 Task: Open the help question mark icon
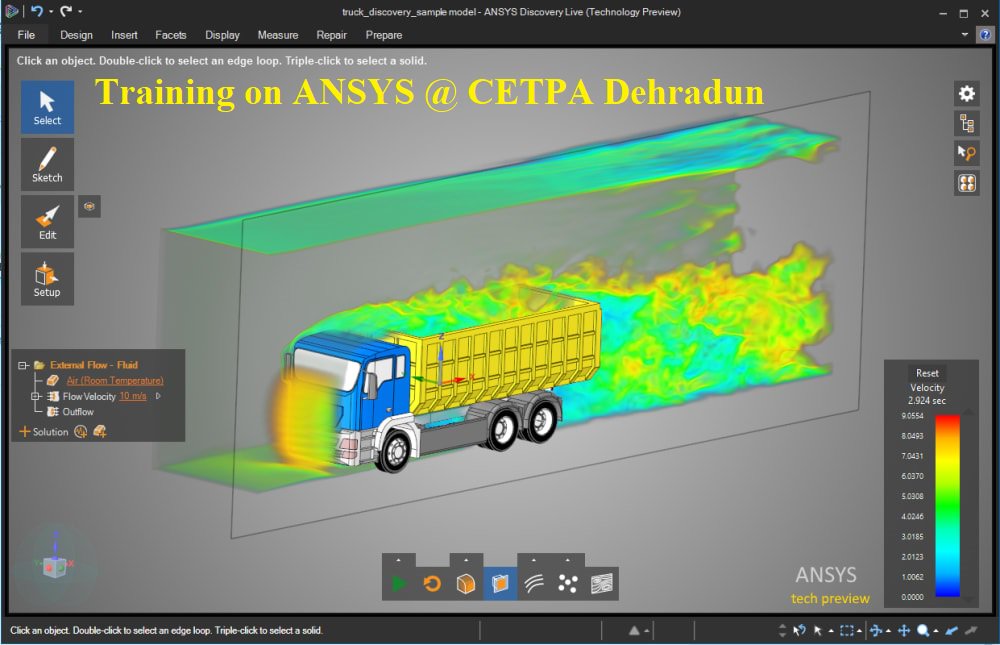(985, 35)
